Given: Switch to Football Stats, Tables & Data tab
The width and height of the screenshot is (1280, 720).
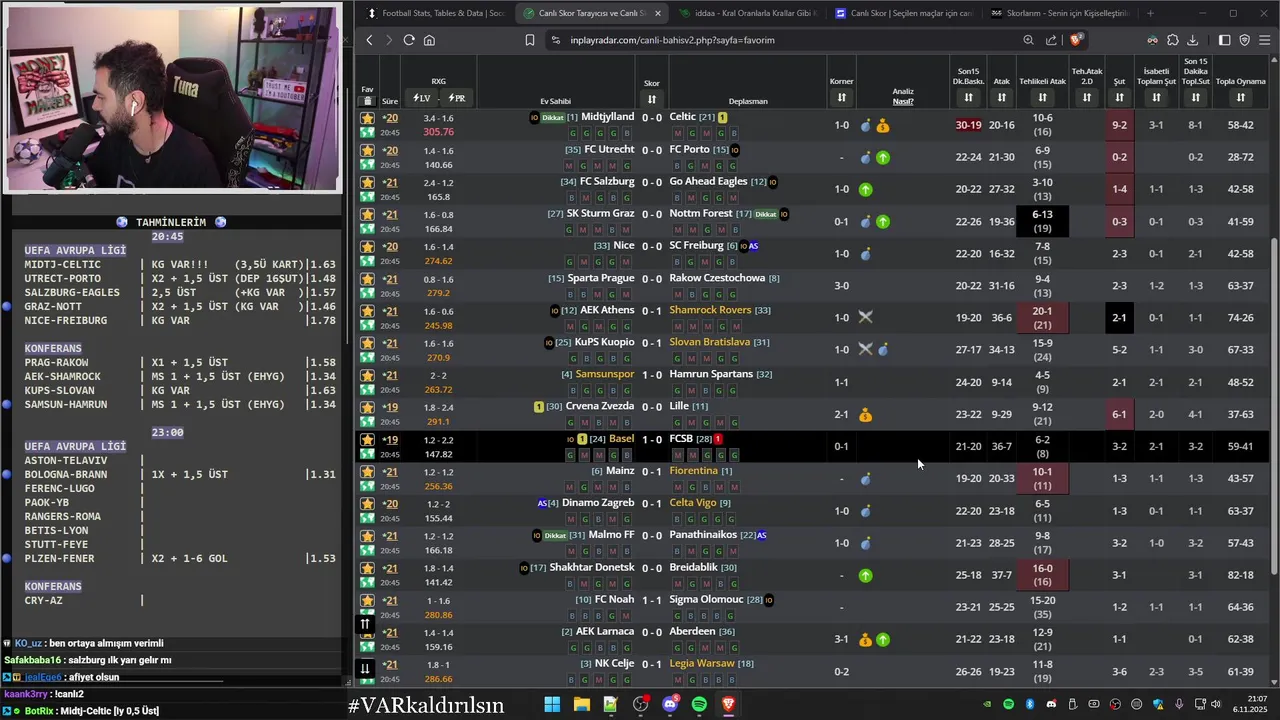Looking at the screenshot, I should [436, 13].
